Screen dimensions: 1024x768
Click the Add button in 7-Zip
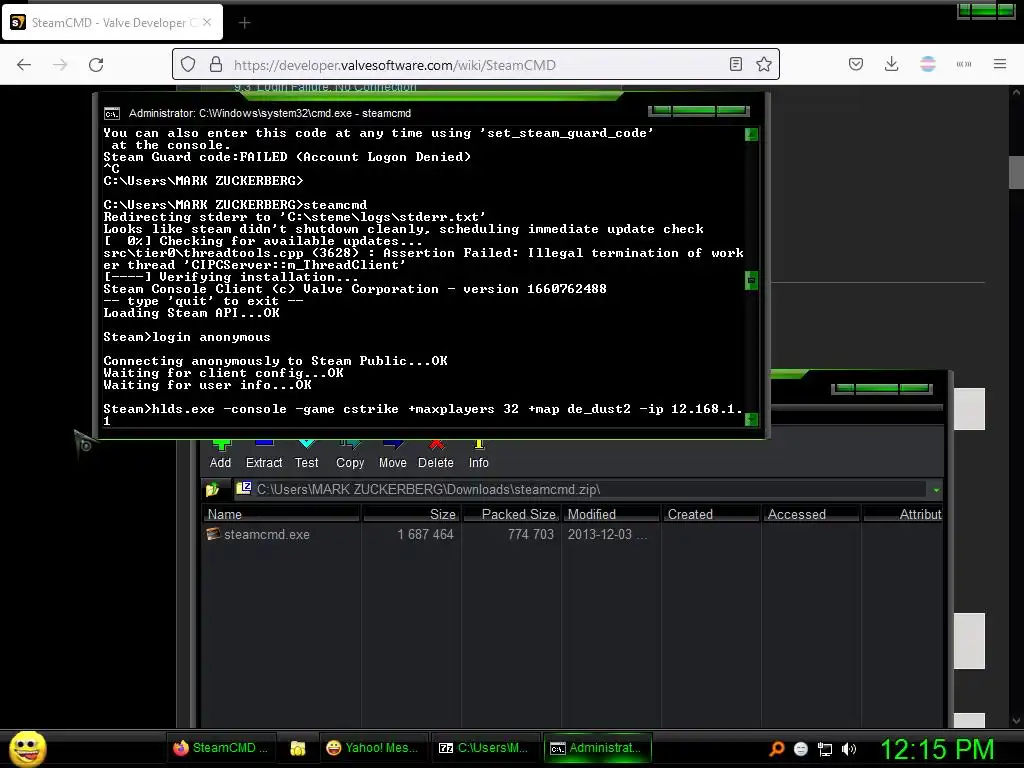click(221, 453)
